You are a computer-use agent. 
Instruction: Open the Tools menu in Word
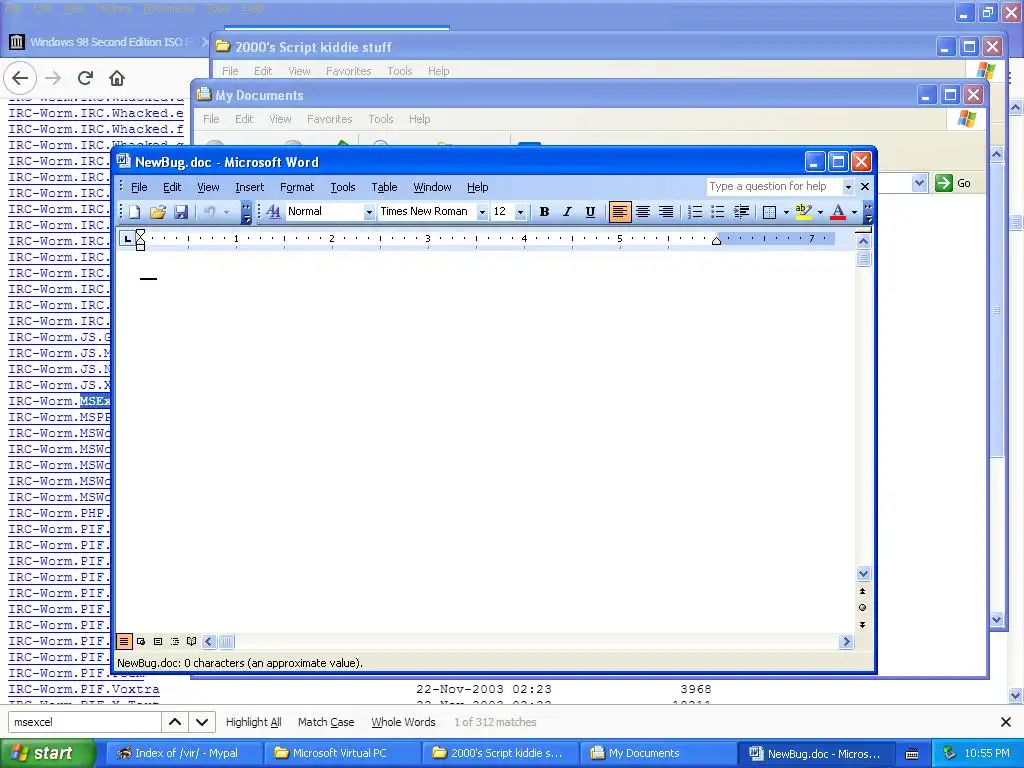343,187
